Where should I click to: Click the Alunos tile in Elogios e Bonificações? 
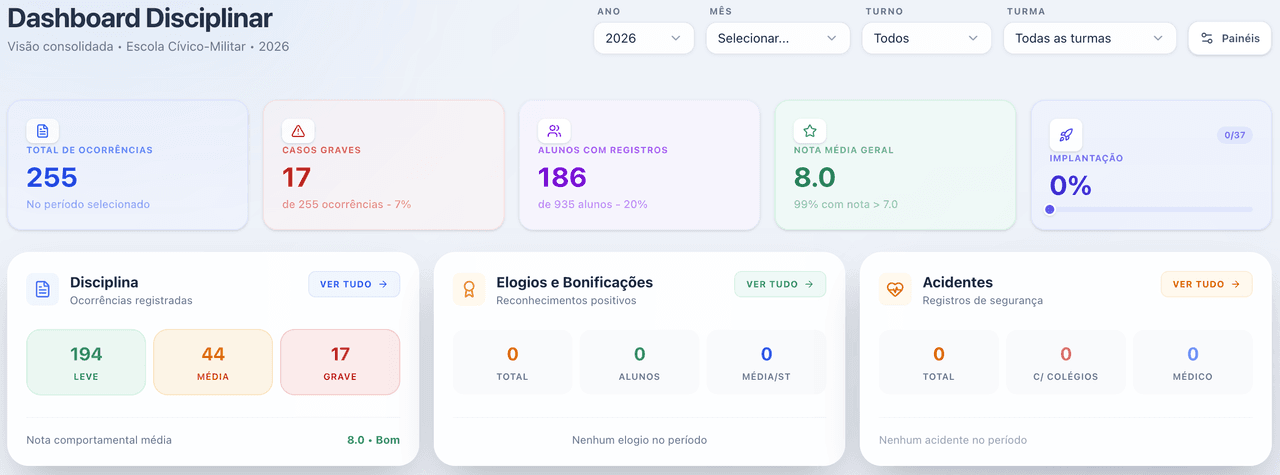[x=640, y=362]
